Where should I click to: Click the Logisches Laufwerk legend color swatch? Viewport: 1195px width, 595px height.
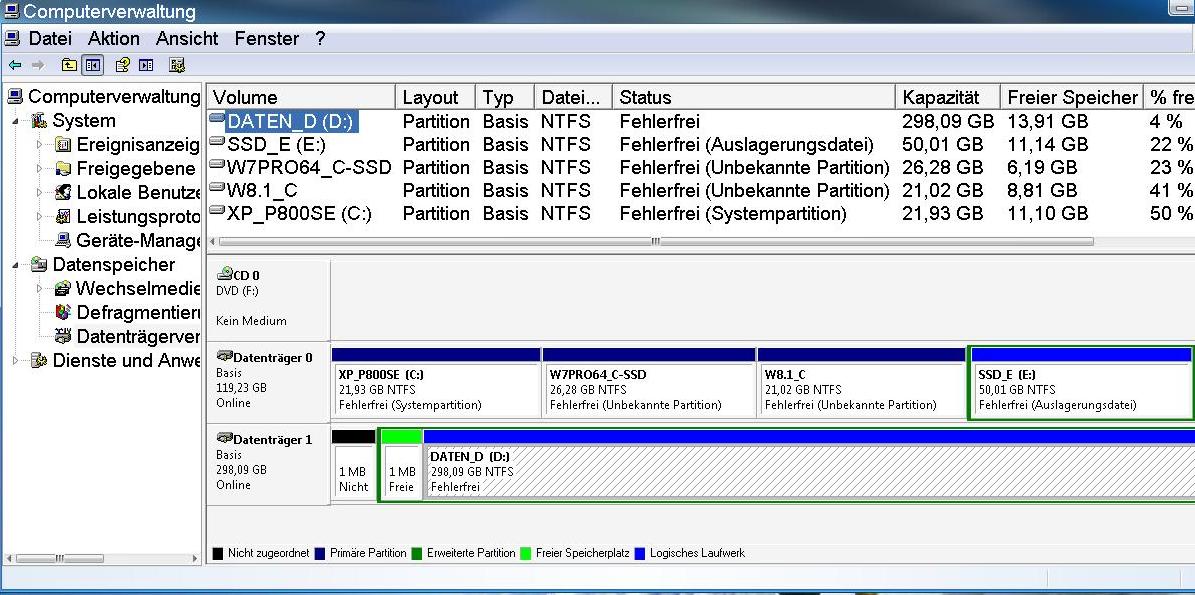(640, 553)
